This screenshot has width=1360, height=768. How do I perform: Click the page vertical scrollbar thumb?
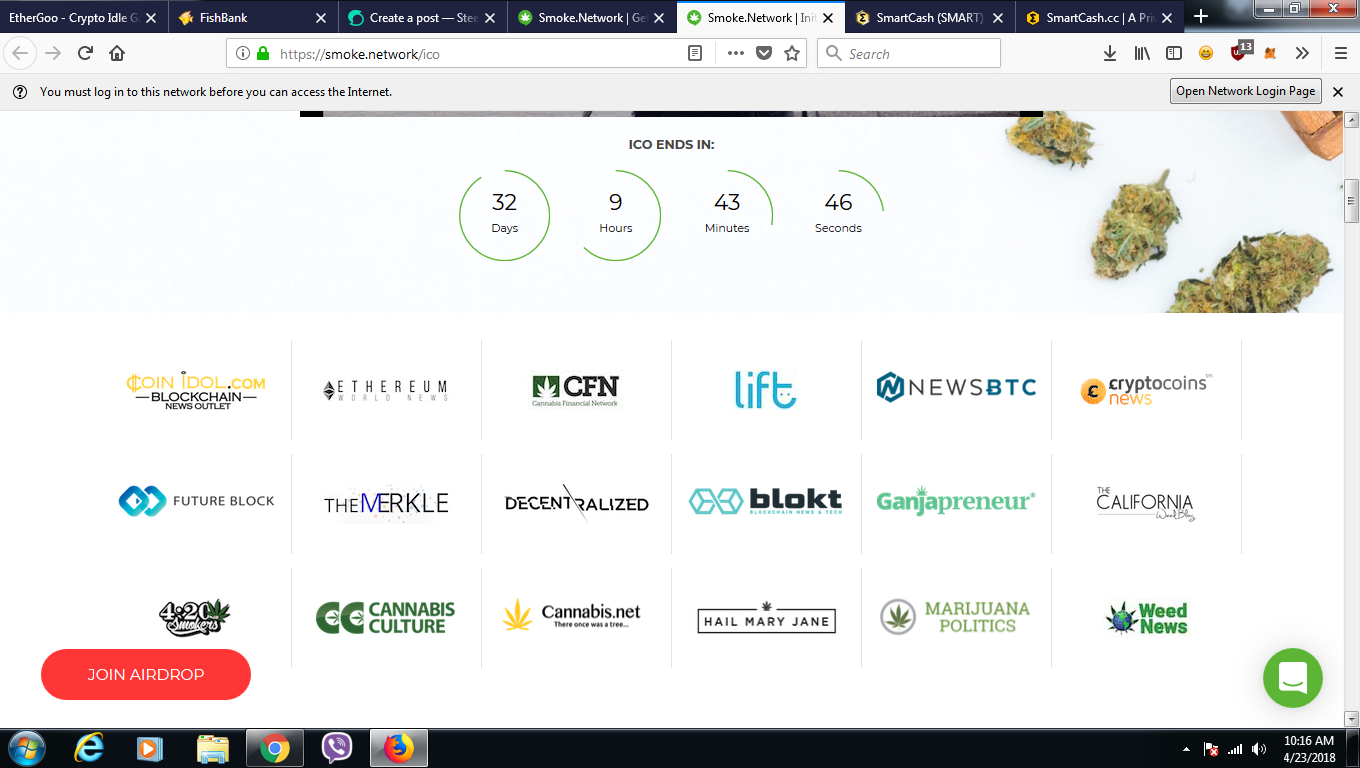pyautogui.click(x=1351, y=201)
